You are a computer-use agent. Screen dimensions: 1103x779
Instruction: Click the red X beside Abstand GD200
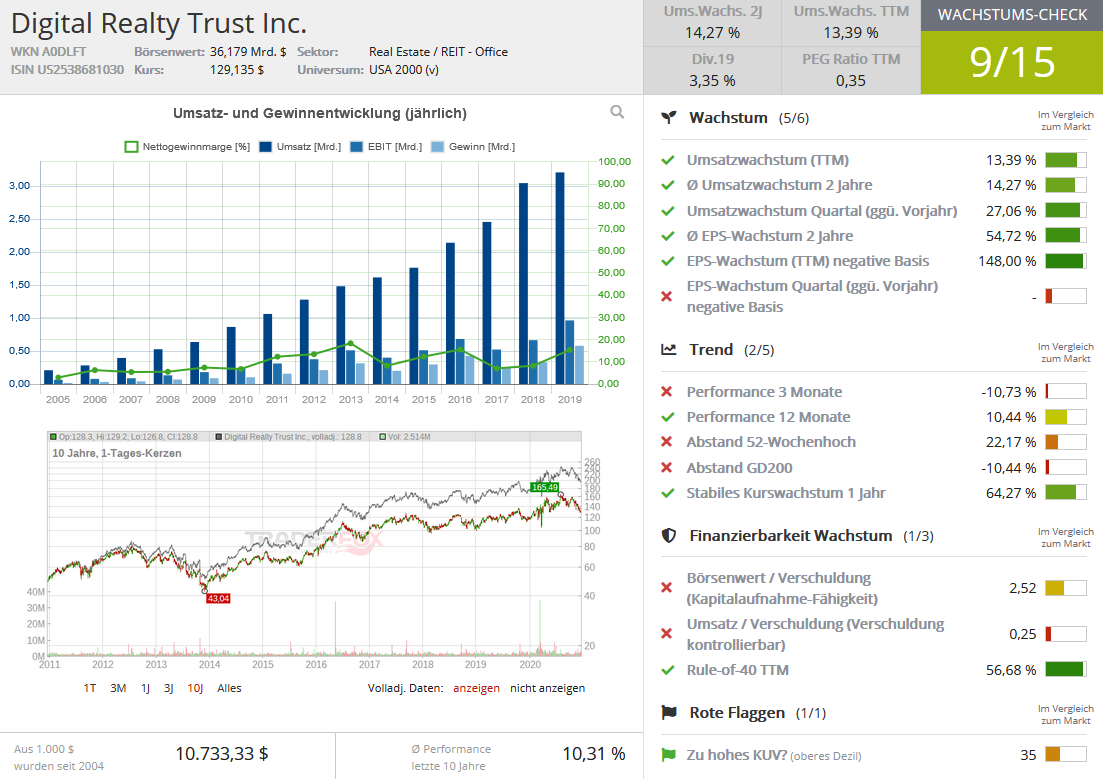(x=667, y=468)
